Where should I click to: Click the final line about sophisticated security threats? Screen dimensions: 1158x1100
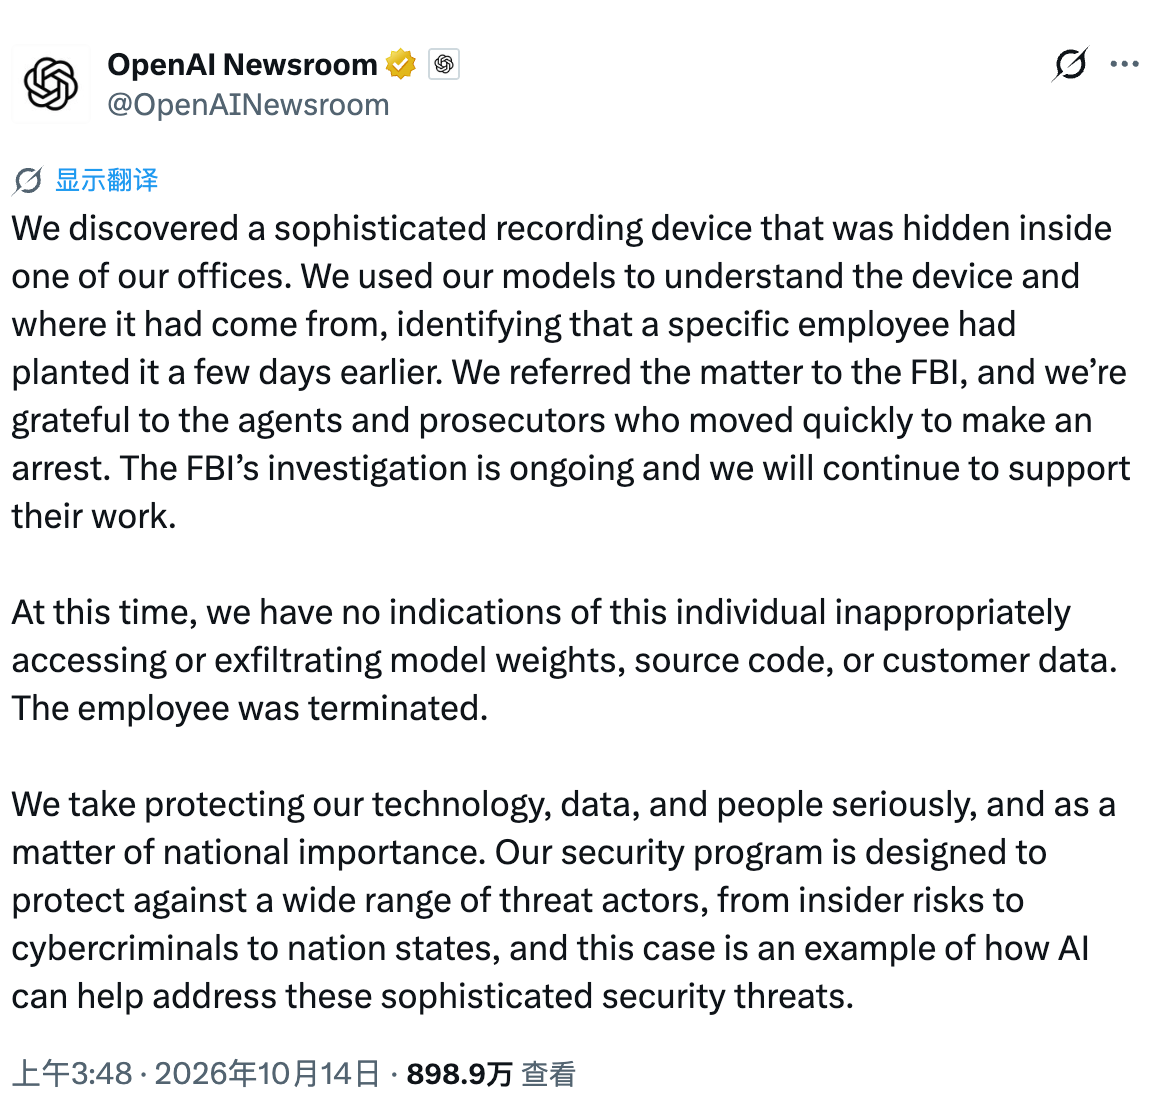tap(433, 997)
